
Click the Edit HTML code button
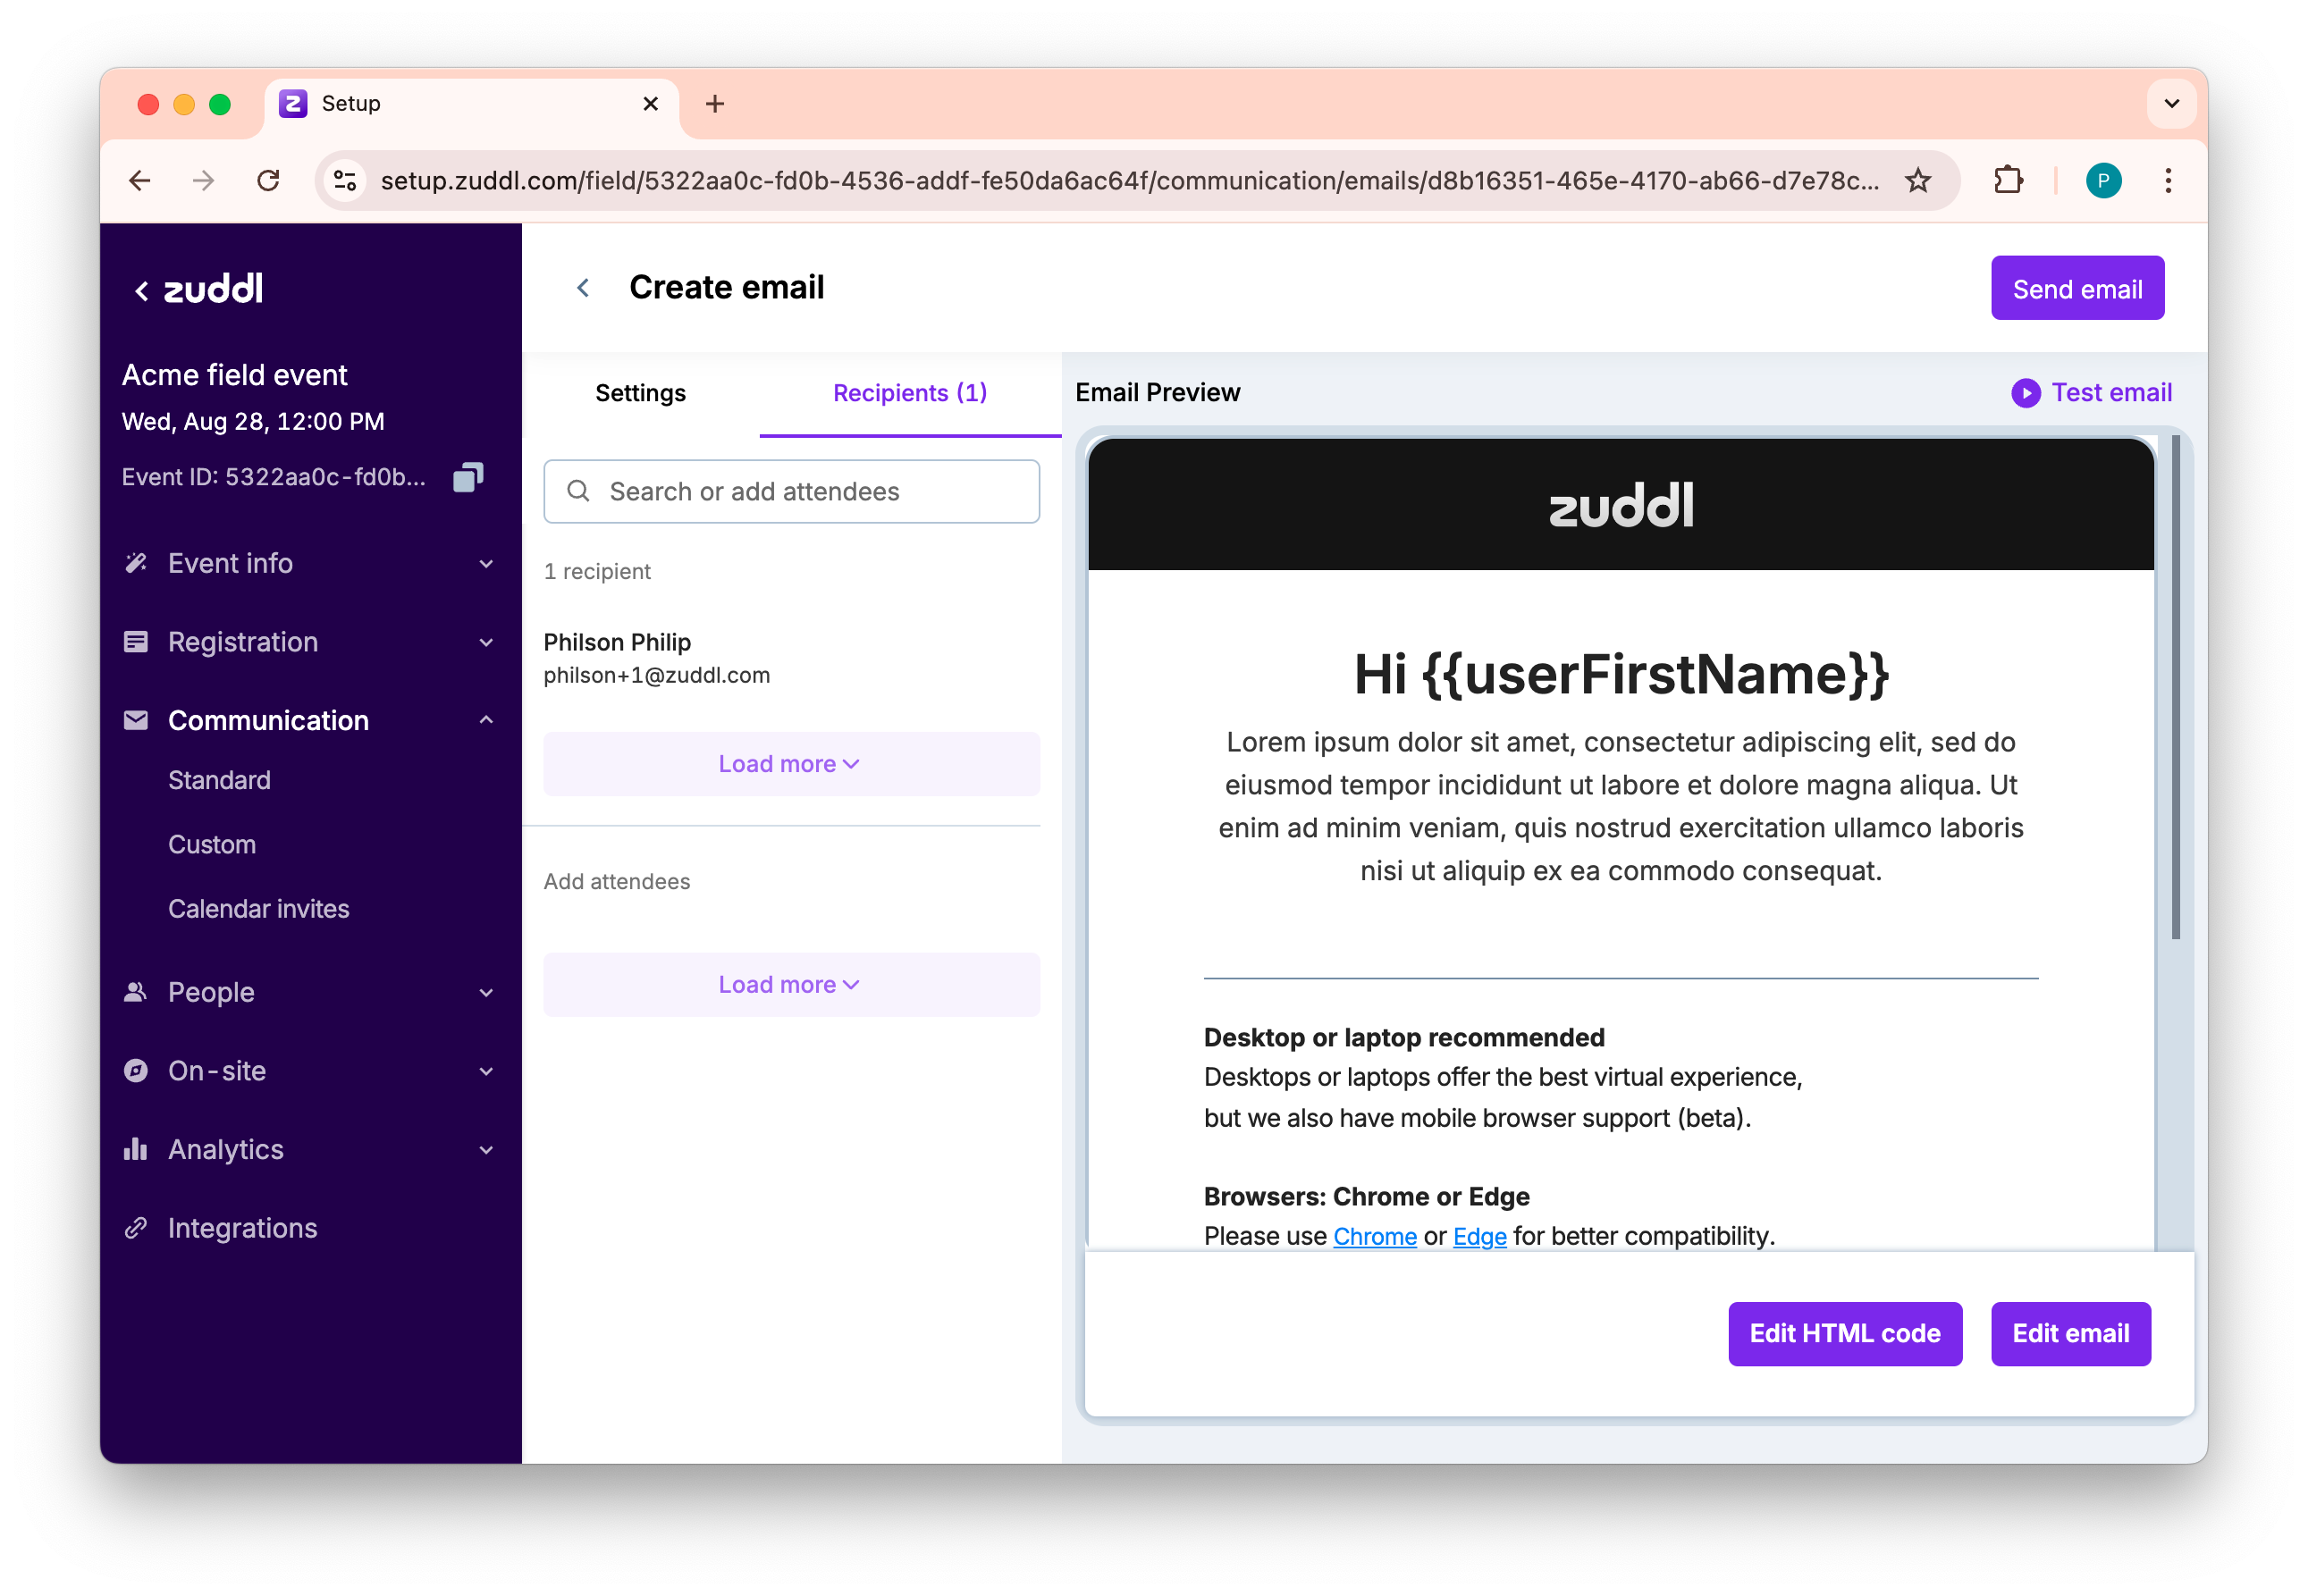pyautogui.click(x=1844, y=1333)
